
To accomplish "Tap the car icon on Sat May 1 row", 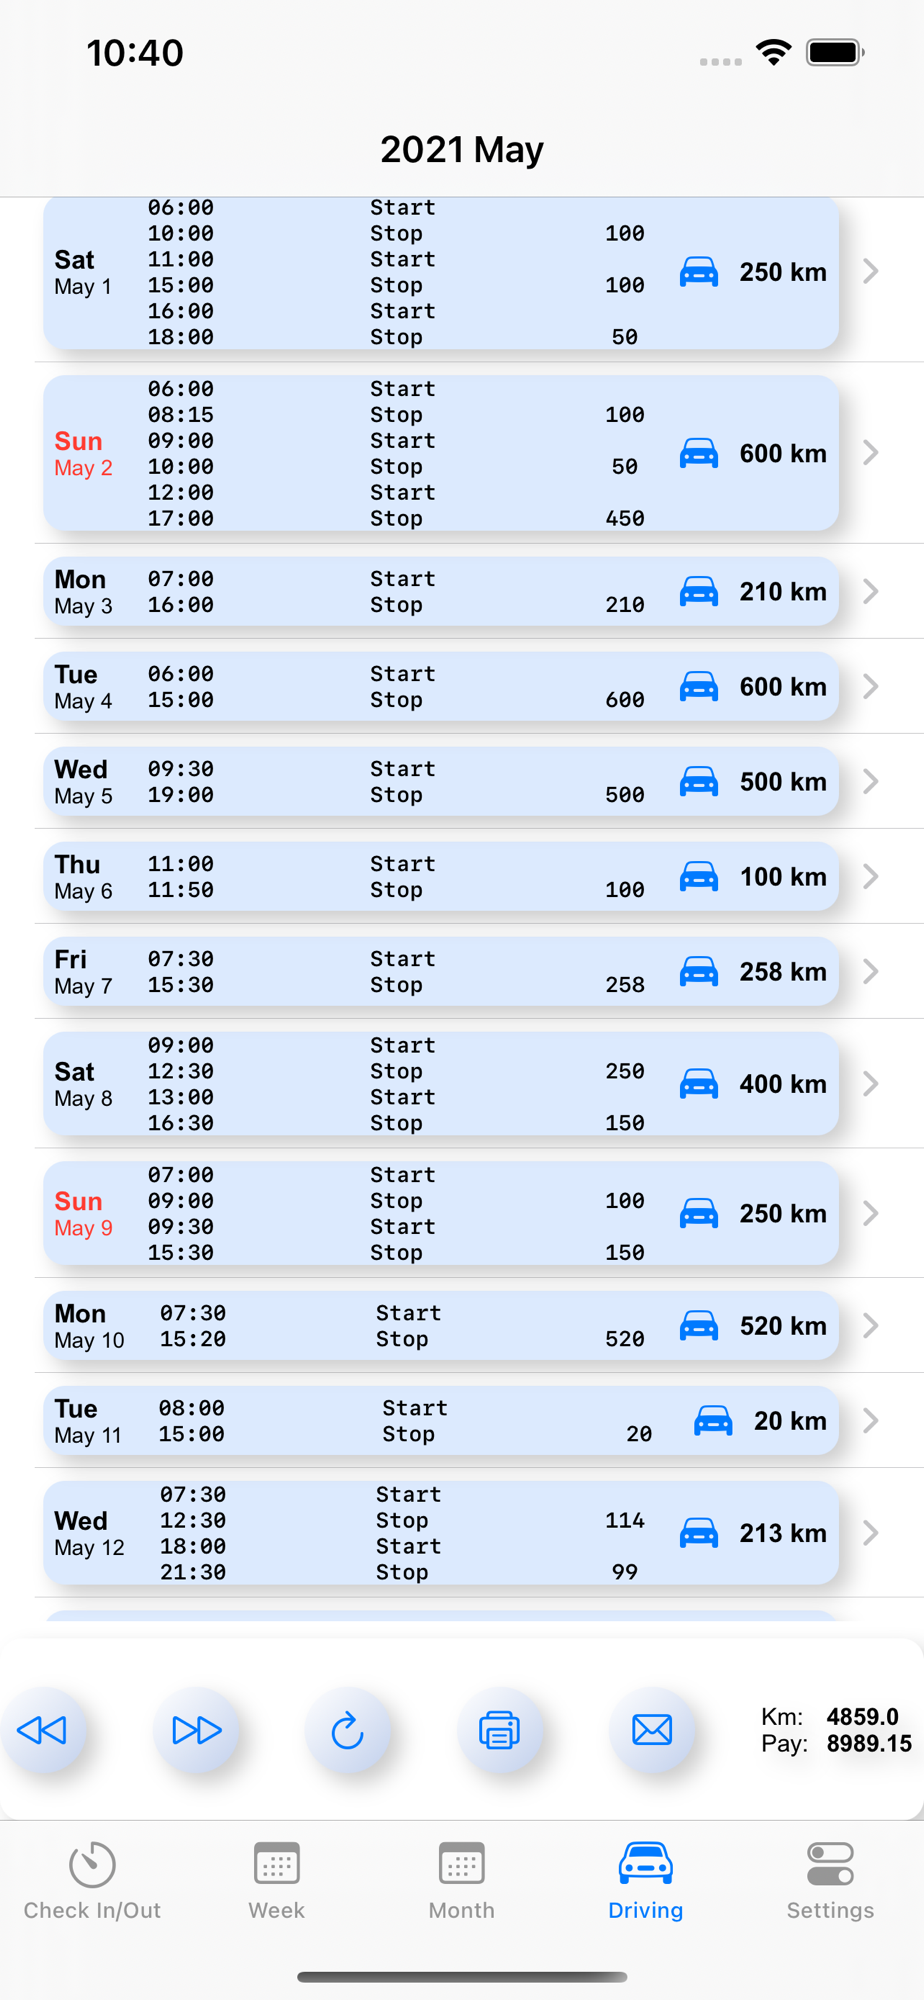I will (x=699, y=272).
